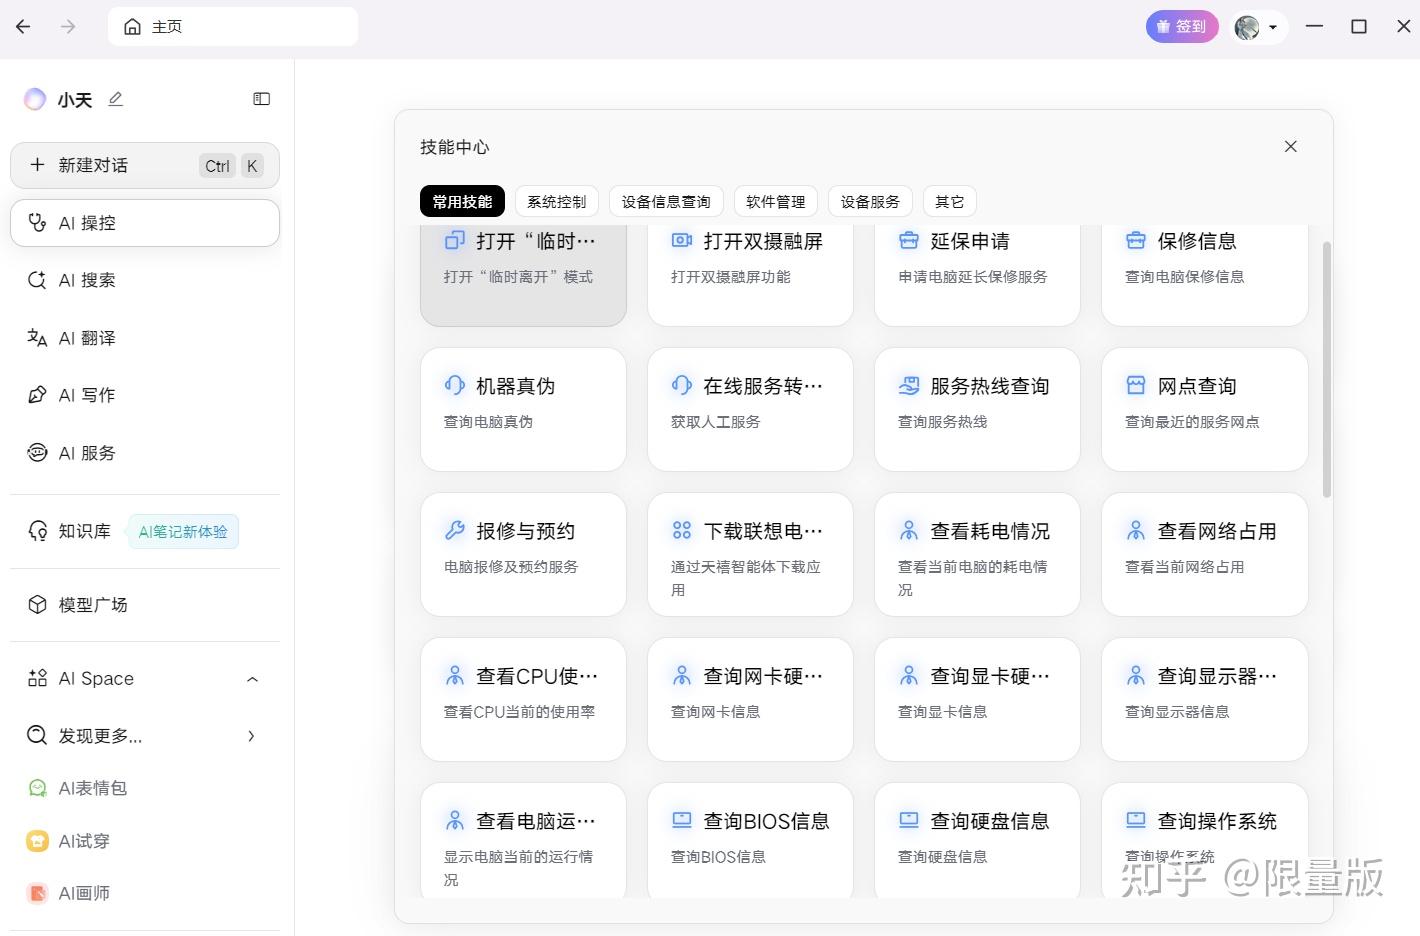Click the 查询网卡硬 skill icon
This screenshot has height=936, width=1420.
coord(682,675)
